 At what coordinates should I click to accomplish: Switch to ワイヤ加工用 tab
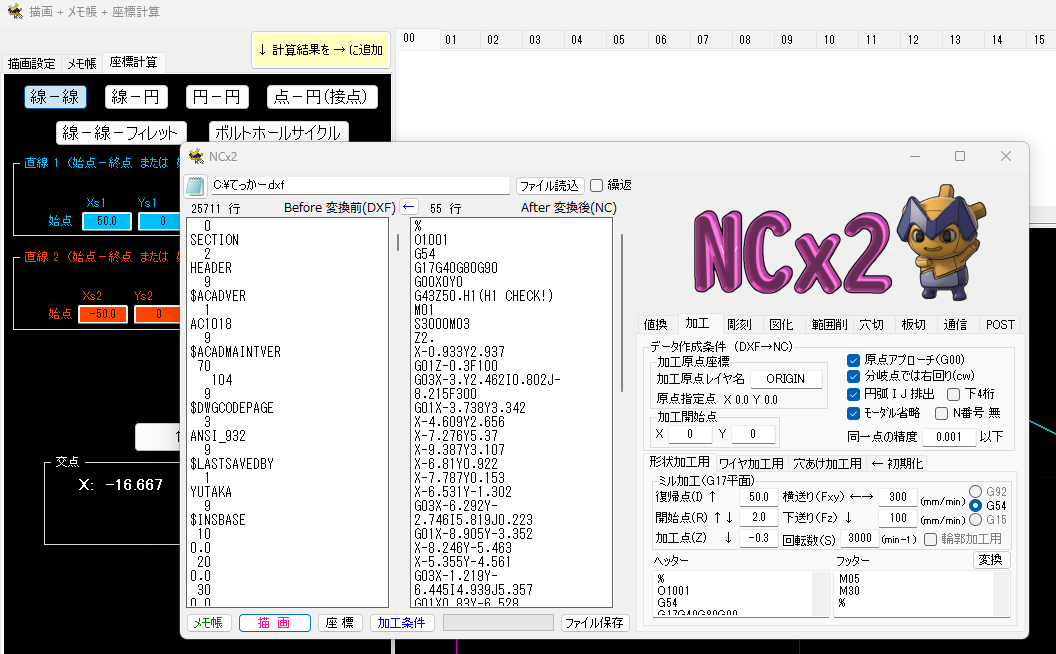coord(751,463)
